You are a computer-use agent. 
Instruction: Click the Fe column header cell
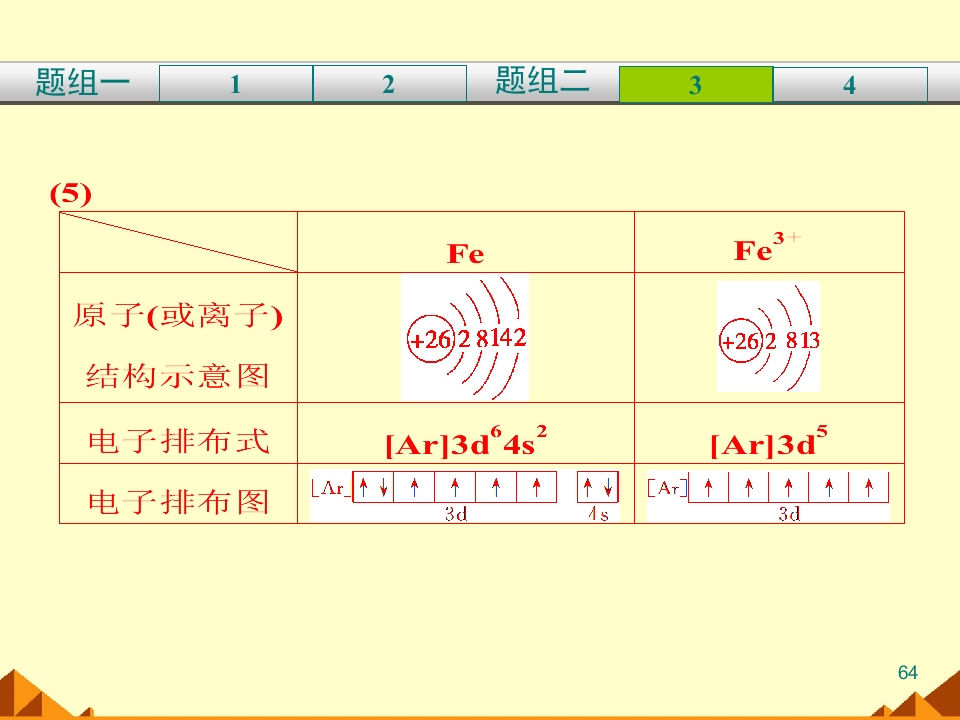click(465, 253)
